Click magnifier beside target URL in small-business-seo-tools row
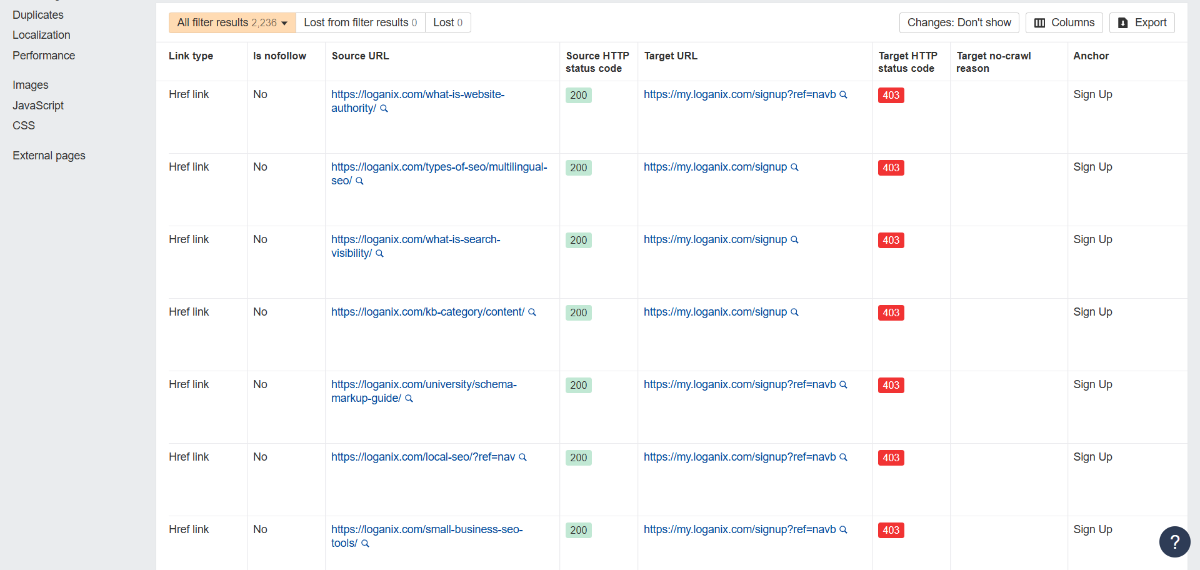The height and width of the screenshot is (570, 1200). [x=843, y=530]
